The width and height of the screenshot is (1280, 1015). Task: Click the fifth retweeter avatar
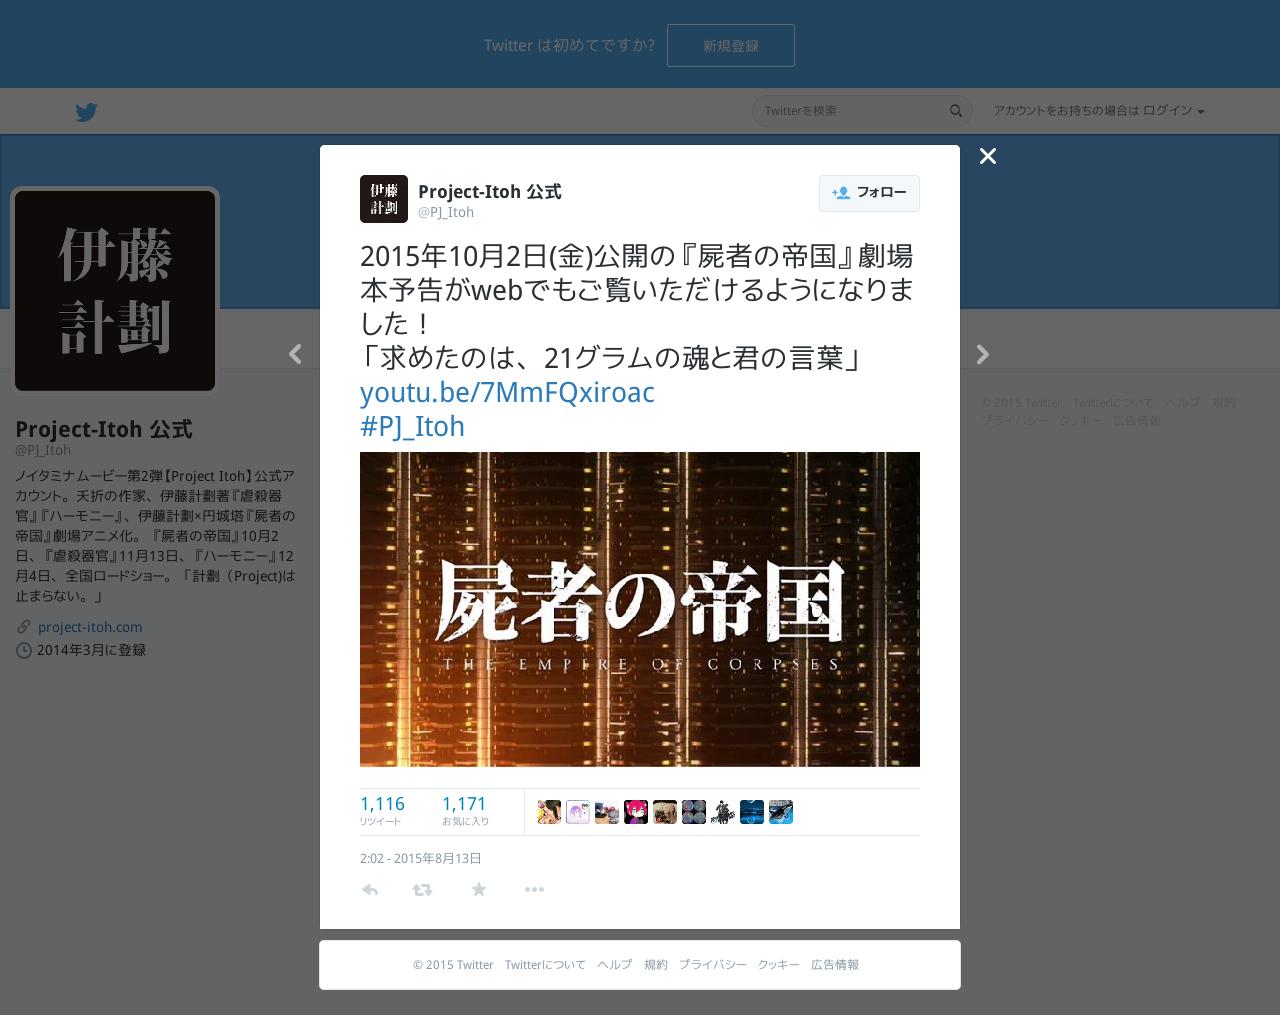[x=665, y=812]
